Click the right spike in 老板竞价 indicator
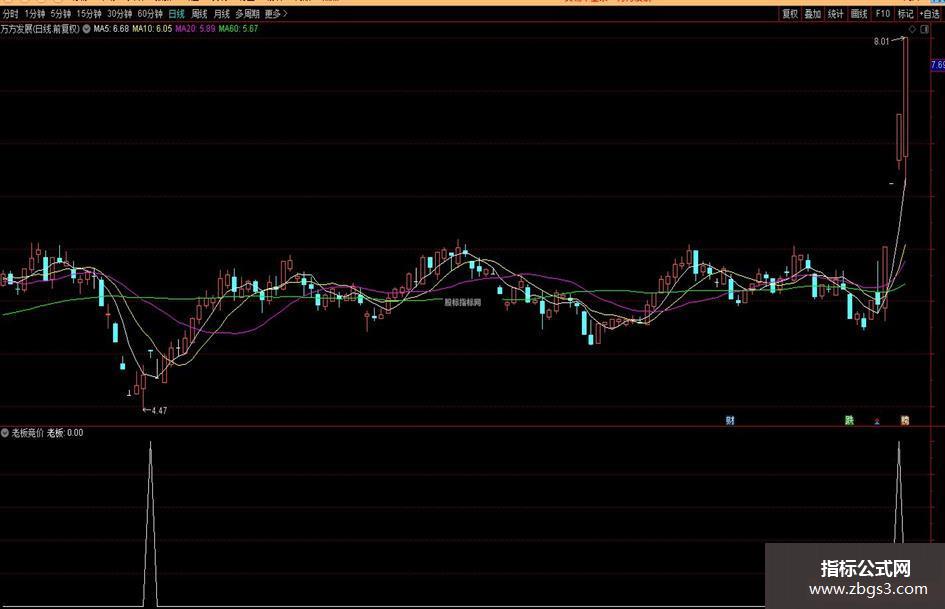Viewport: 945px width, 609px height. [x=899, y=491]
